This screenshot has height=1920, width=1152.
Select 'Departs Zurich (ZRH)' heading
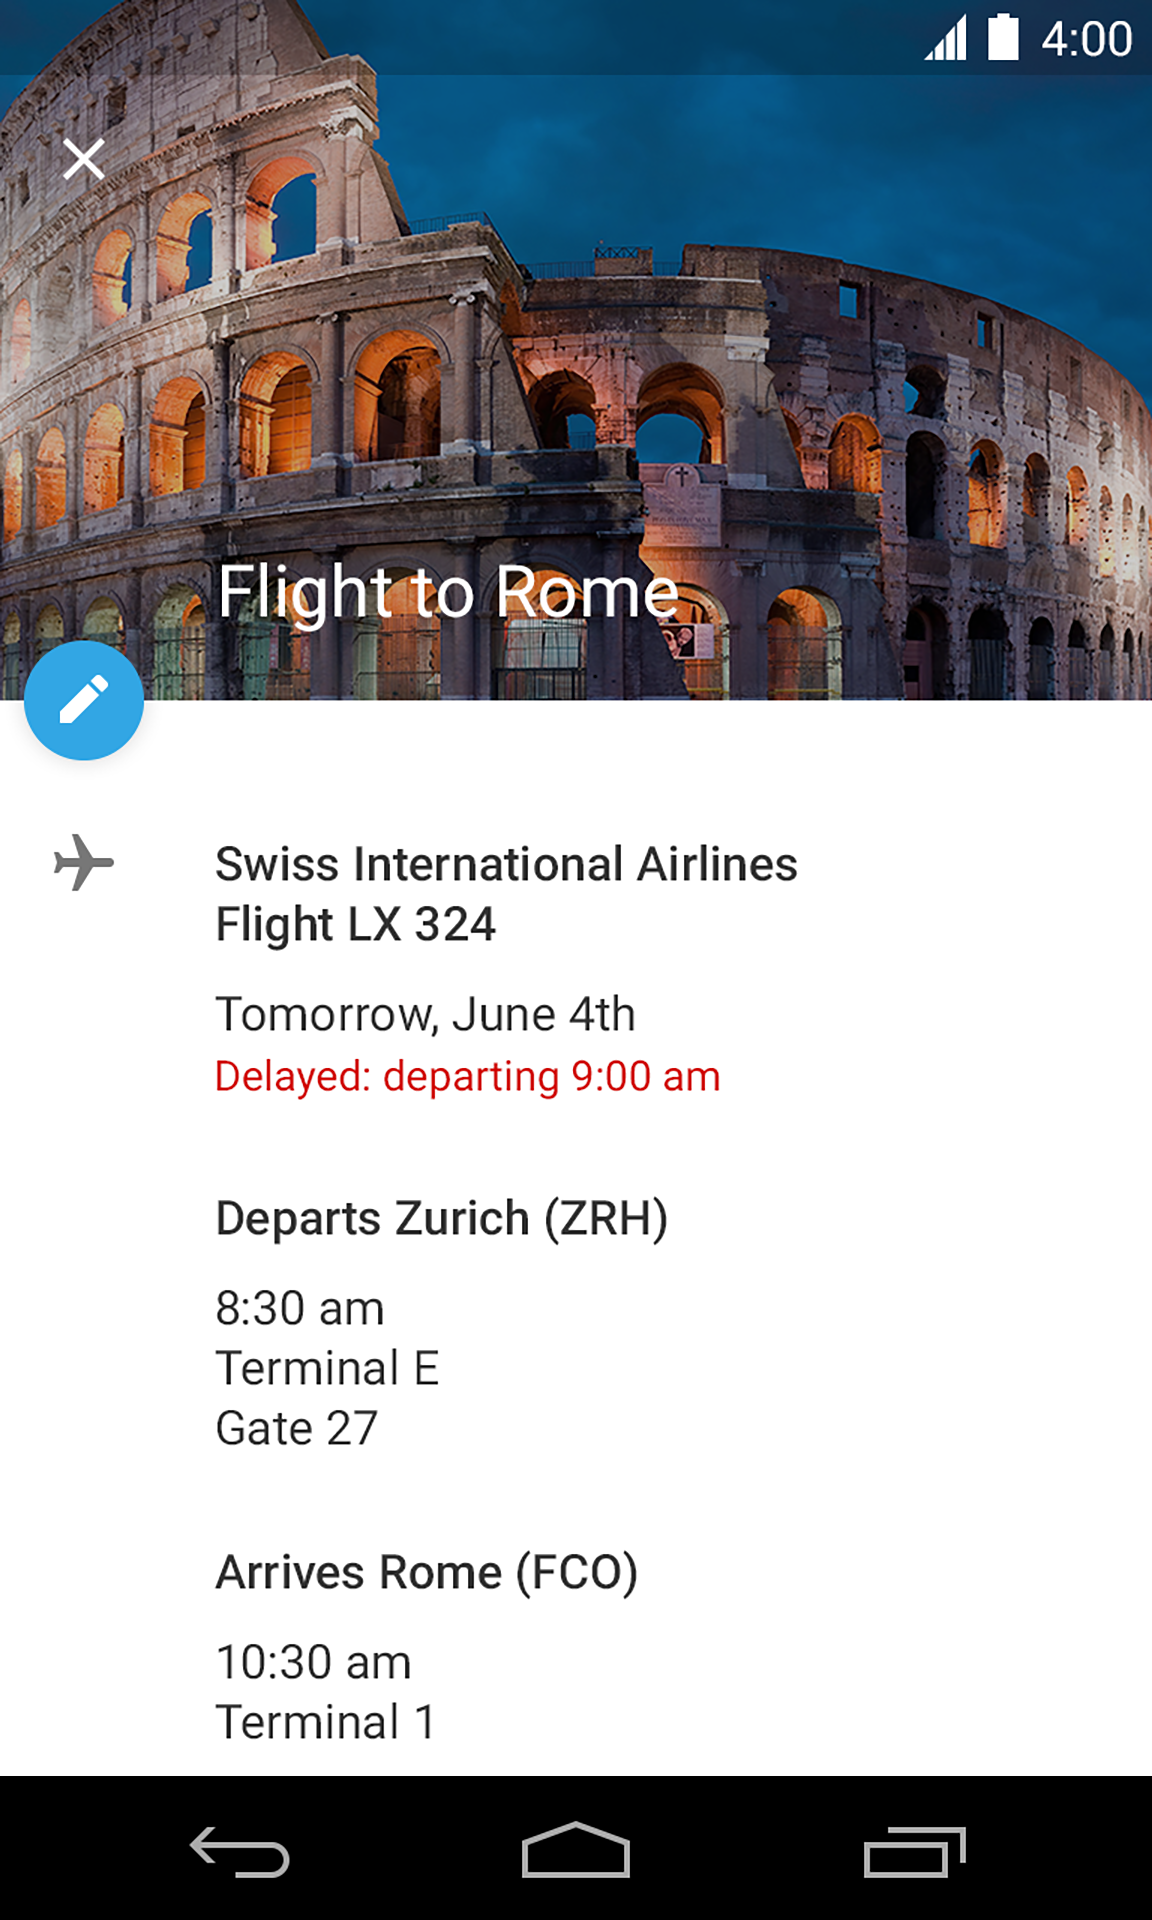point(441,1218)
